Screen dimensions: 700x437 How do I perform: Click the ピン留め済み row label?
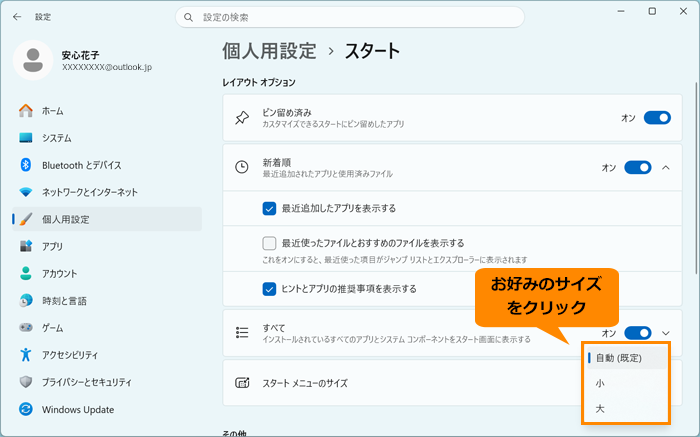[287, 112]
